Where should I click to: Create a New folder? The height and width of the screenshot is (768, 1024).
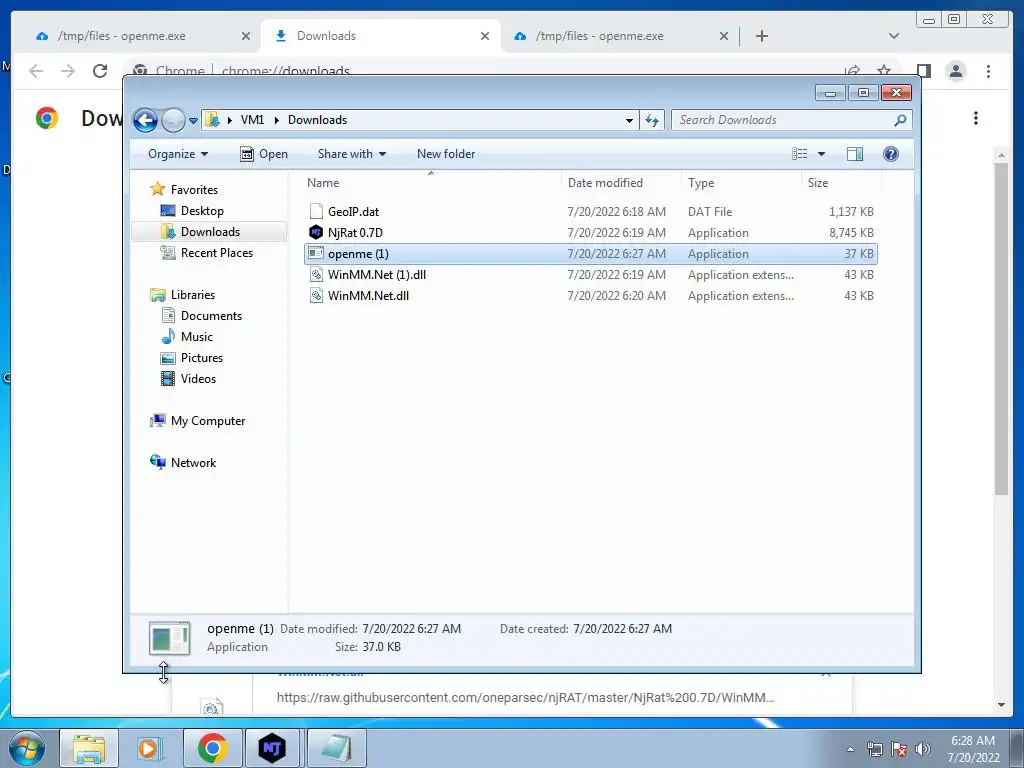point(446,154)
